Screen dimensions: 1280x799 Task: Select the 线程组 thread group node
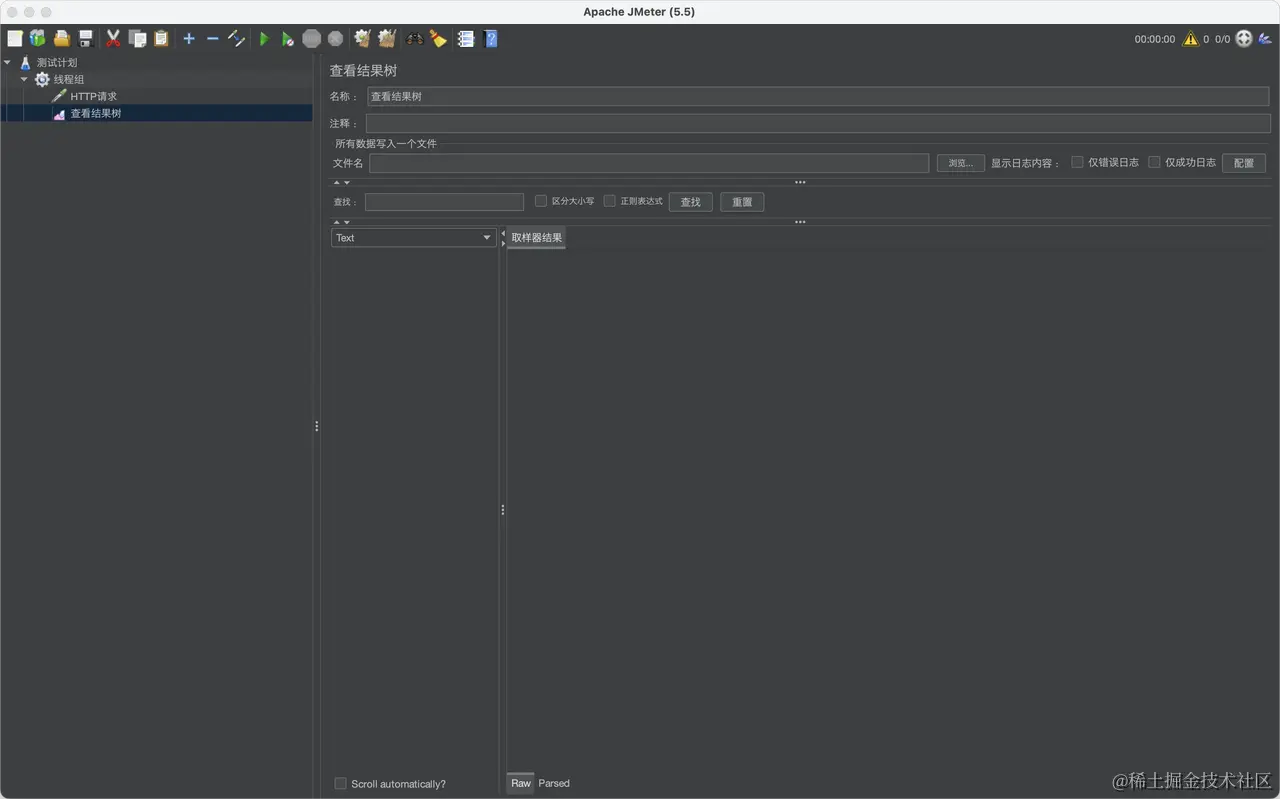coord(69,79)
